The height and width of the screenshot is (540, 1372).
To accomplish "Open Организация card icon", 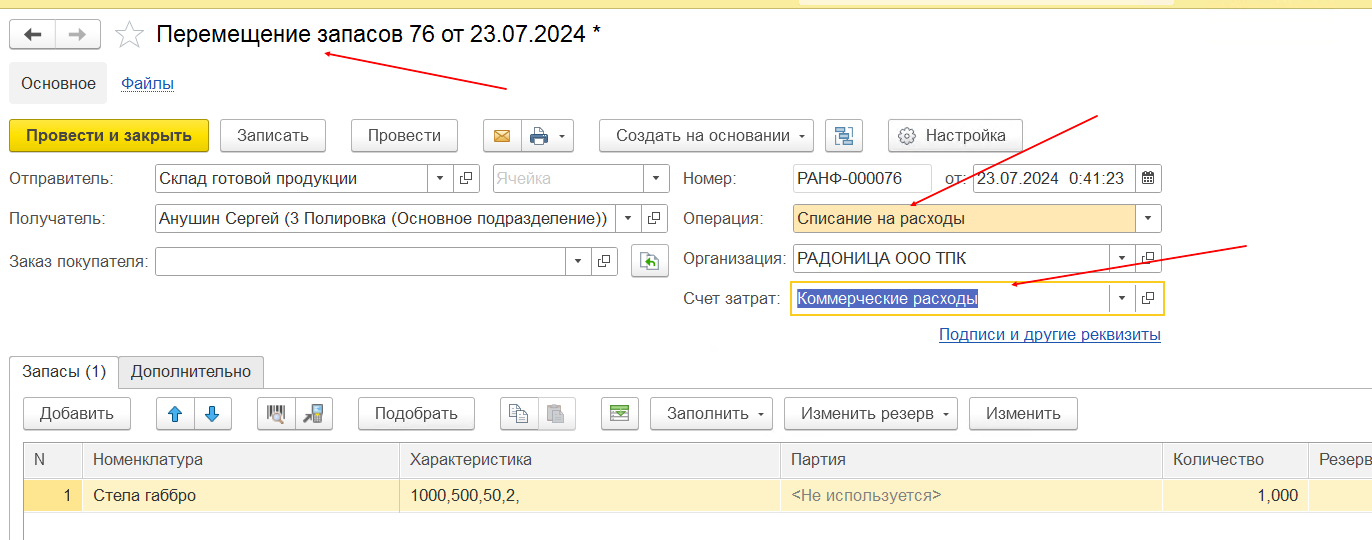I will [1148, 258].
